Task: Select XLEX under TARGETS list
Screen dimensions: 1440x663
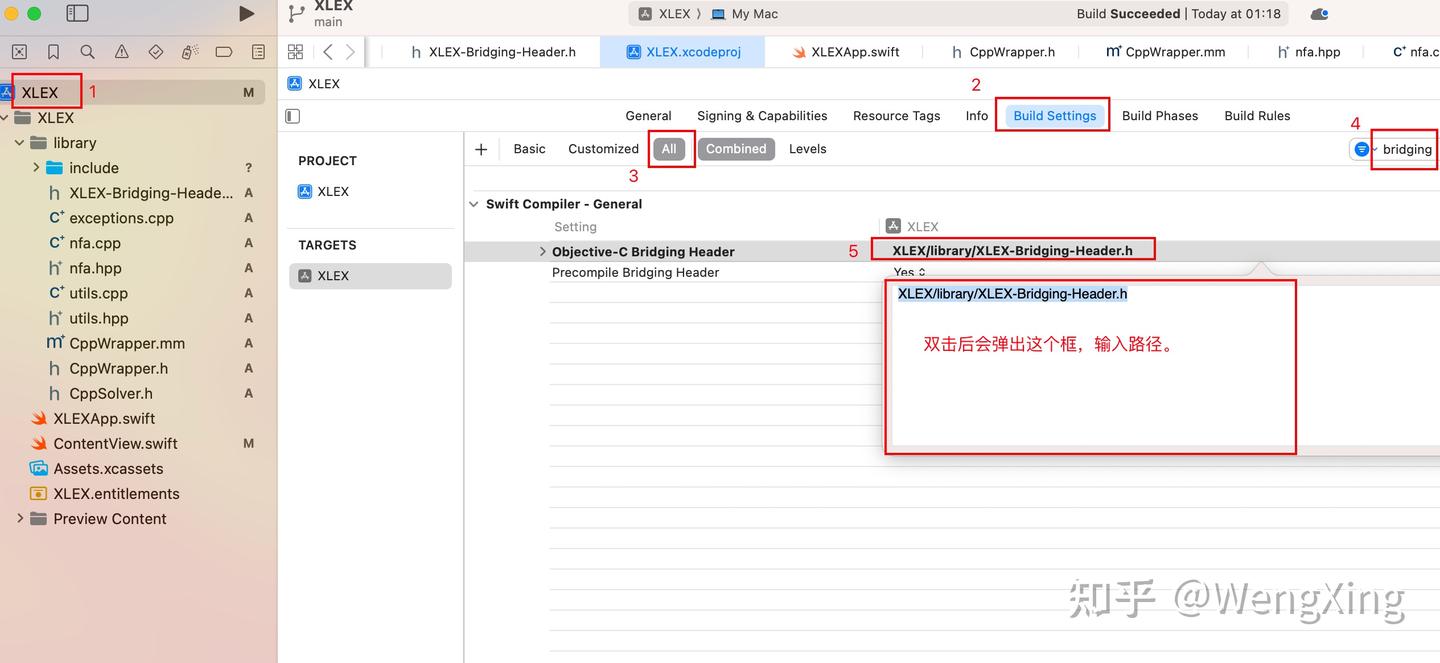Action: click(370, 276)
